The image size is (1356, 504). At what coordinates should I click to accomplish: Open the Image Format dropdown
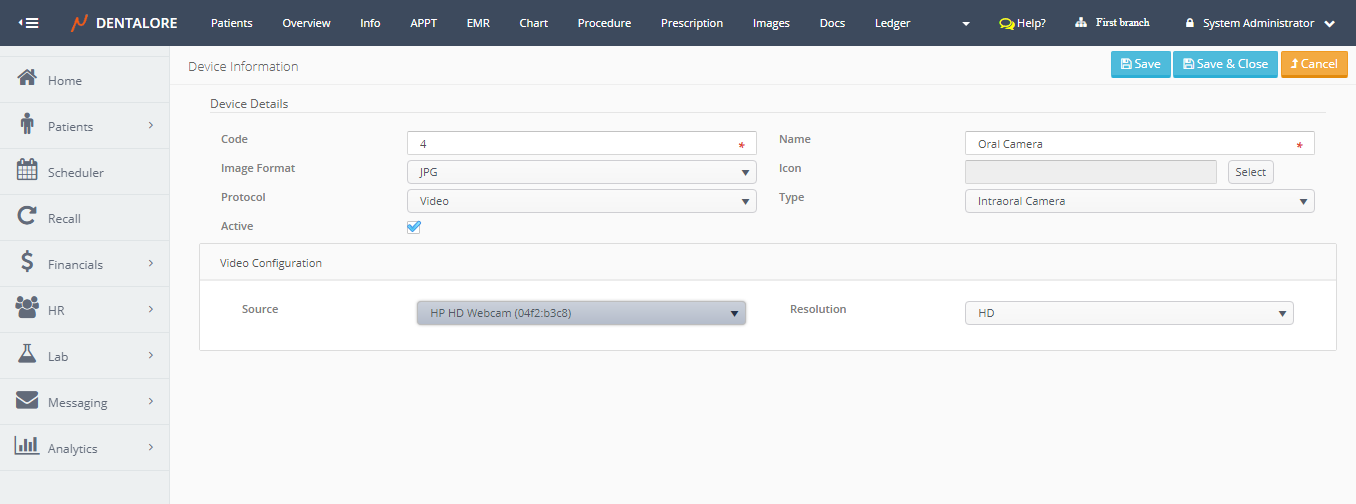[581, 172]
